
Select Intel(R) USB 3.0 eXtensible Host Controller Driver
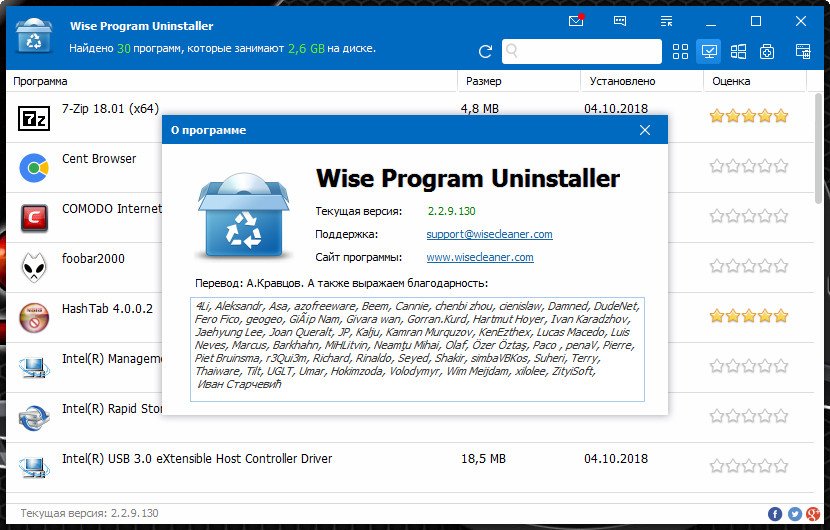[197, 459]
